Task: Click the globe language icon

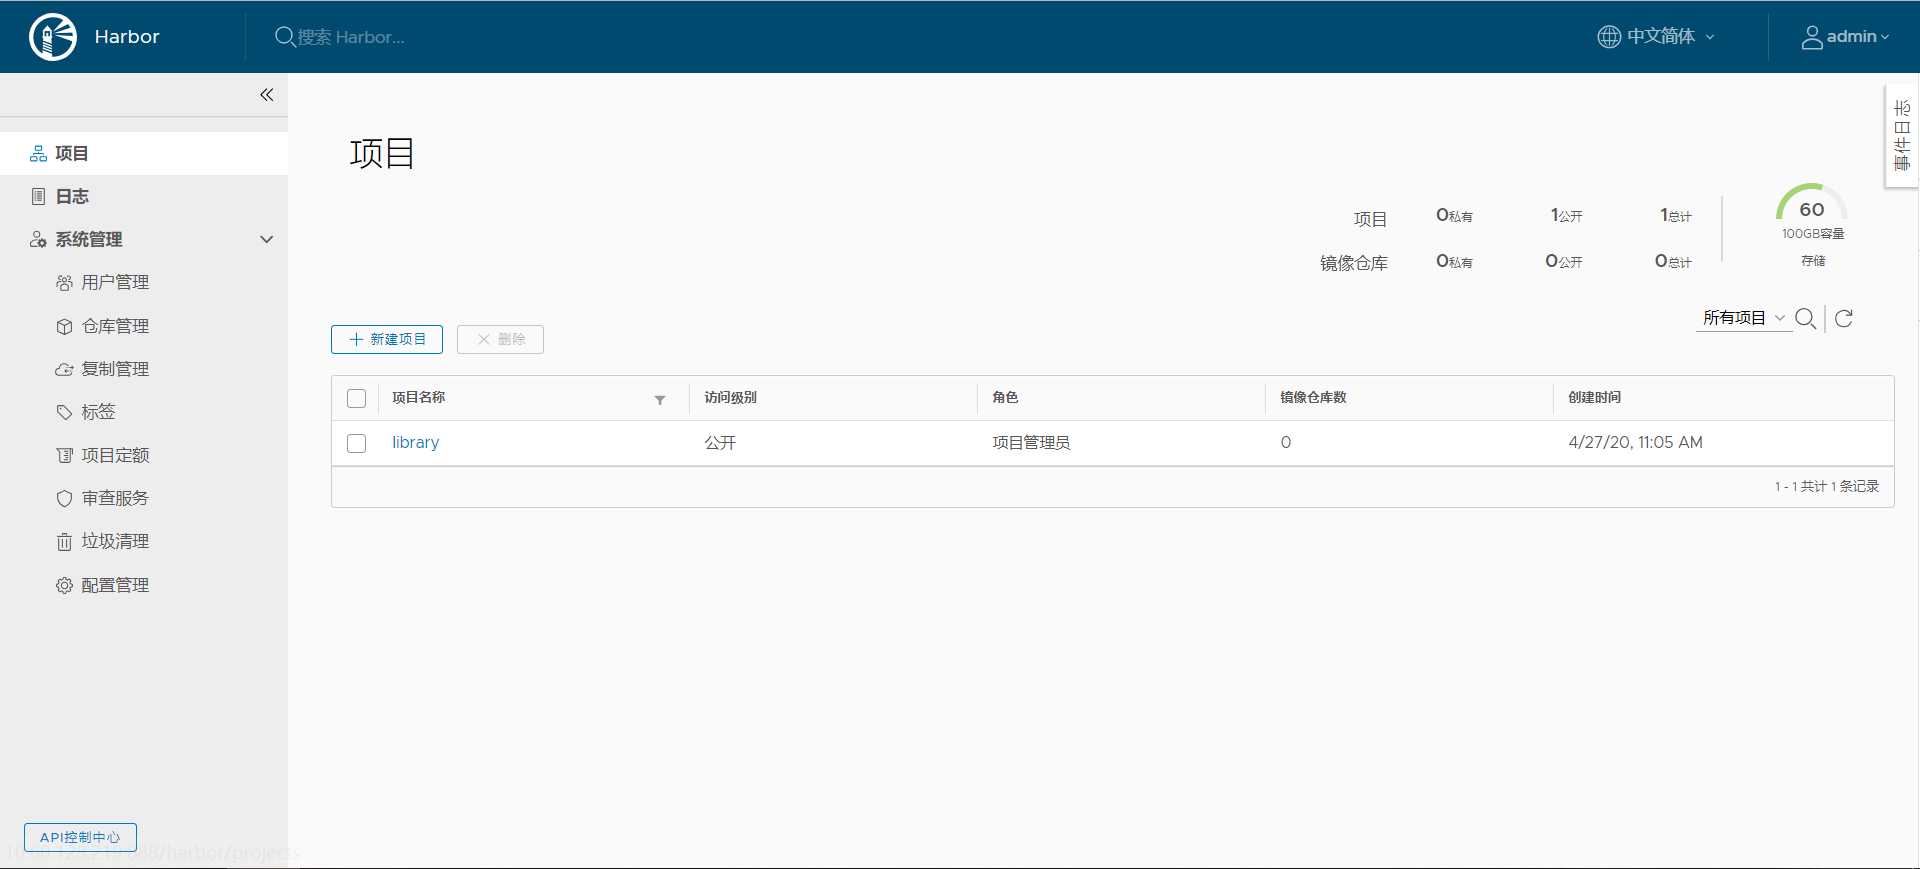Action: [x=1609, y=37]
